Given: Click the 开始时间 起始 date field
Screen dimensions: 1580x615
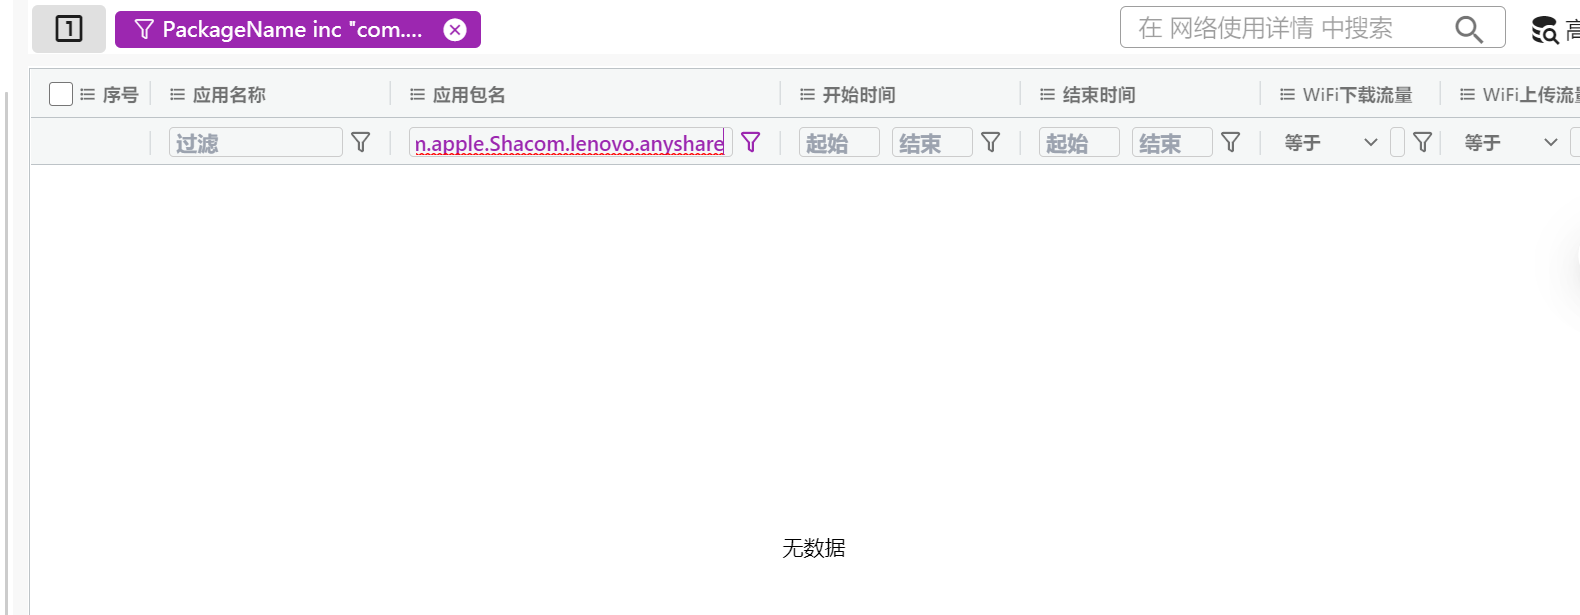Looking at the screenshot, I should tap(839, 143).
